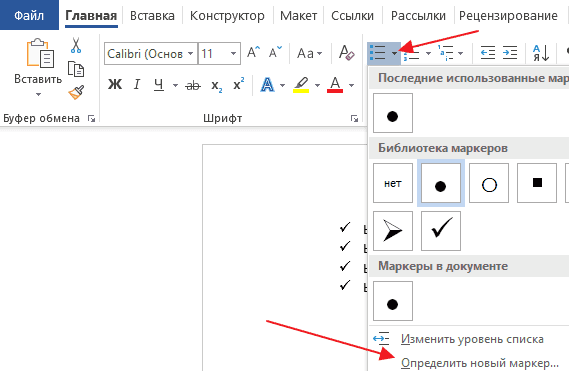Expand numbered list options arrow
This screenshot has width=569, height=371.
coord(428,53)
